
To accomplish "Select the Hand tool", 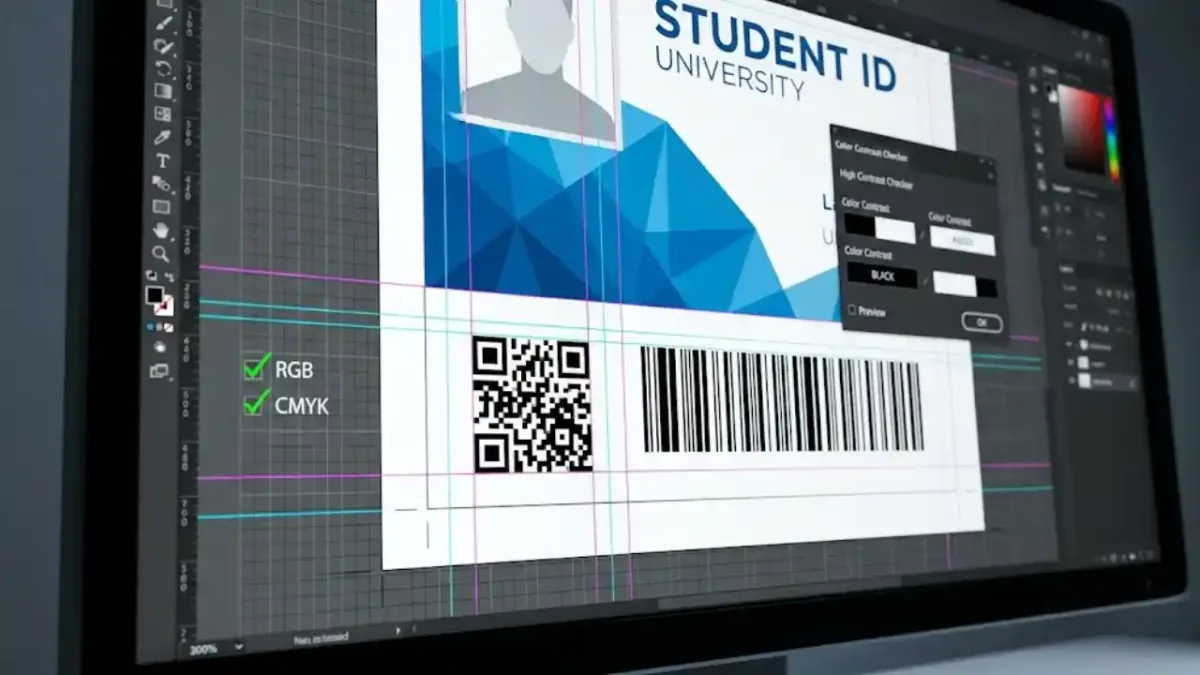I will [x=161, y=230].
